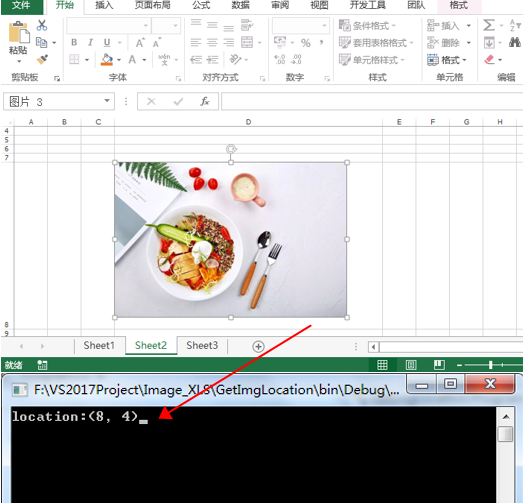Viewport: 523px width, 503px height.
Task: Click the Insert Function fx icon
Action: pos(204,101)
